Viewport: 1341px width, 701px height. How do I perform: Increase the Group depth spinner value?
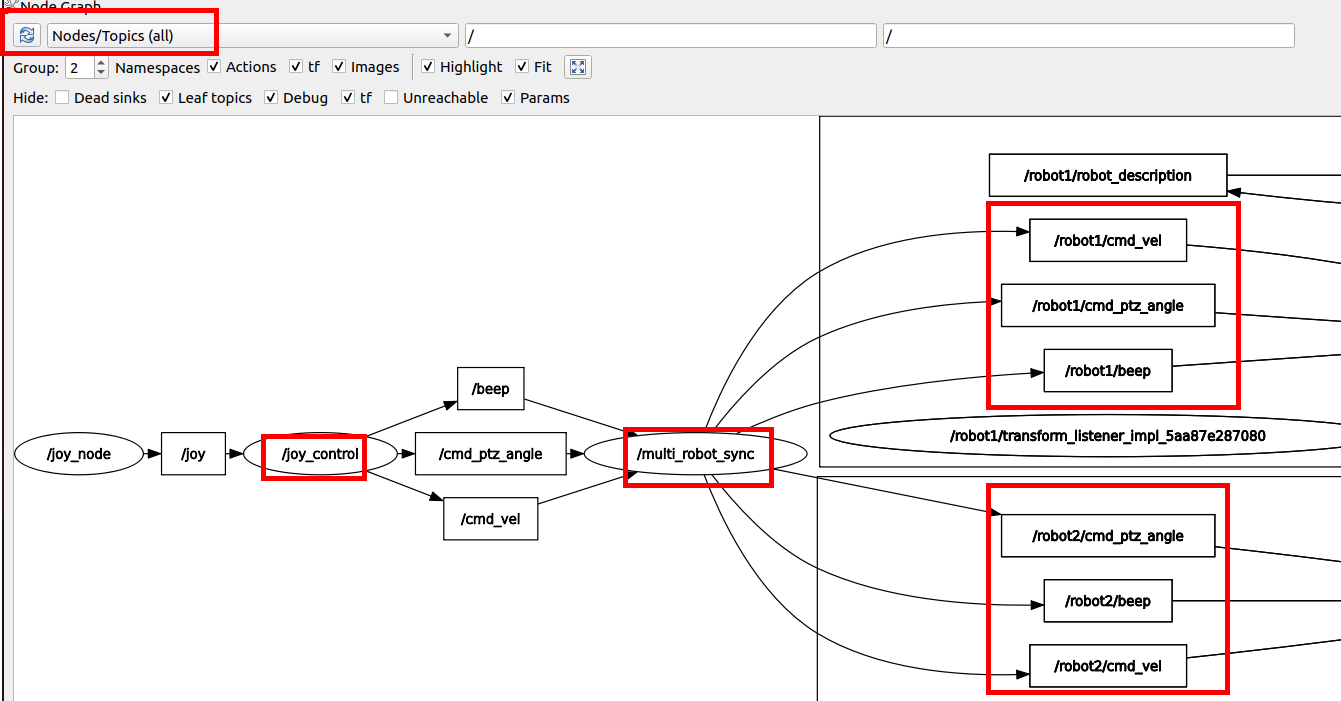(x=101, y=62)
